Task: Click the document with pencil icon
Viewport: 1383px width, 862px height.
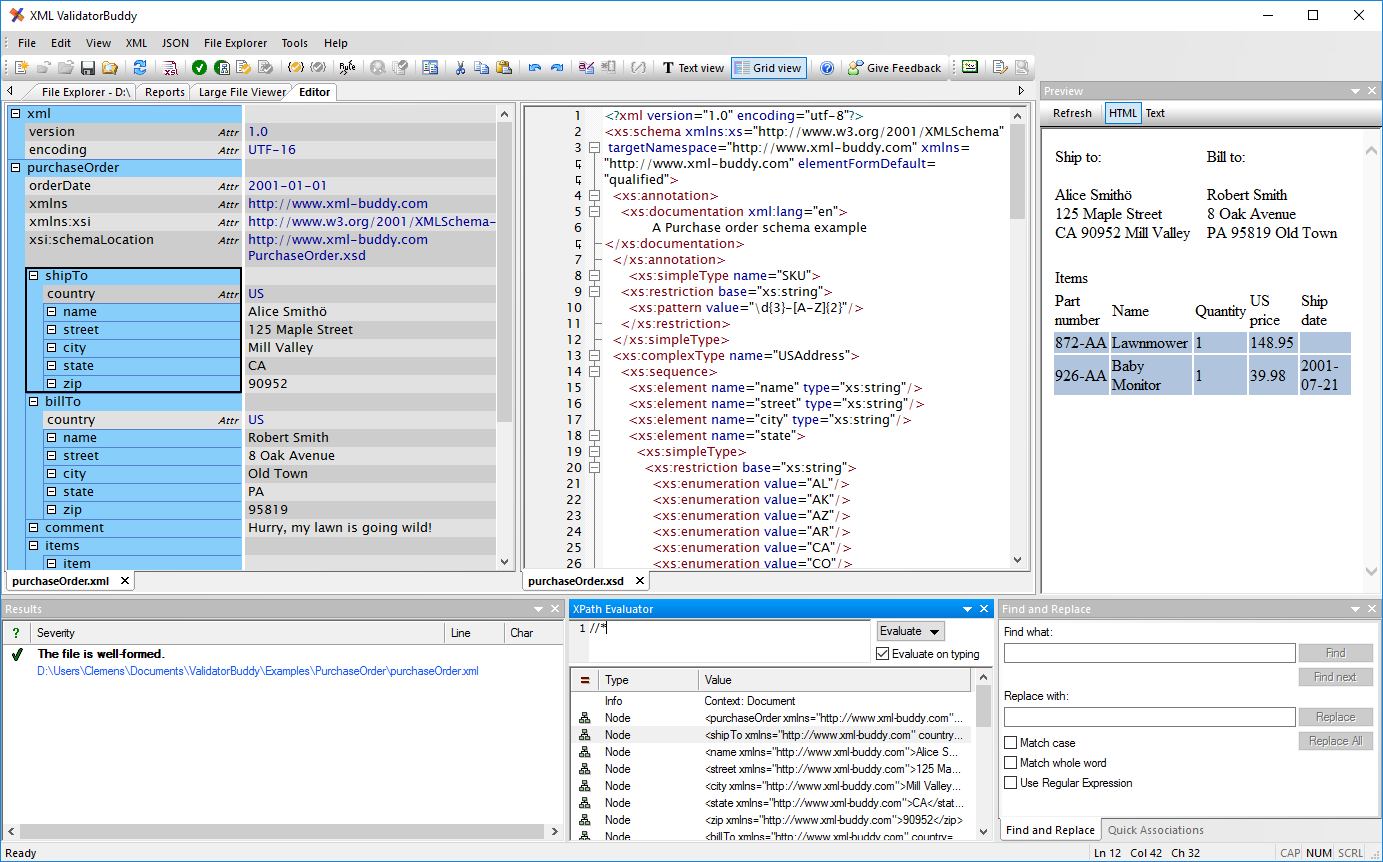Action: [1000, 68]
